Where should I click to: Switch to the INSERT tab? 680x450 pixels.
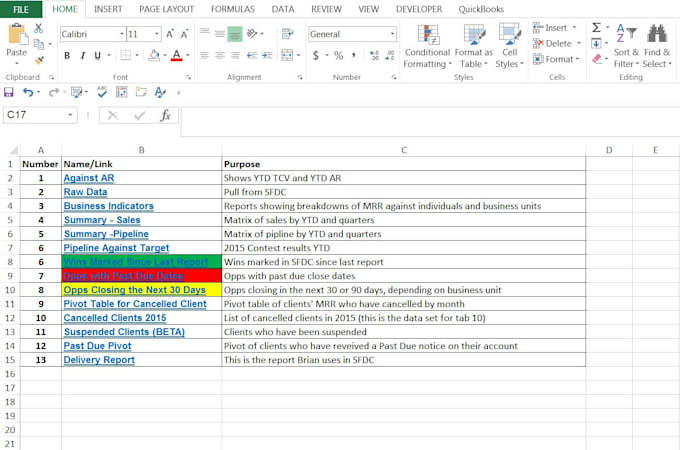pos(108,9)
